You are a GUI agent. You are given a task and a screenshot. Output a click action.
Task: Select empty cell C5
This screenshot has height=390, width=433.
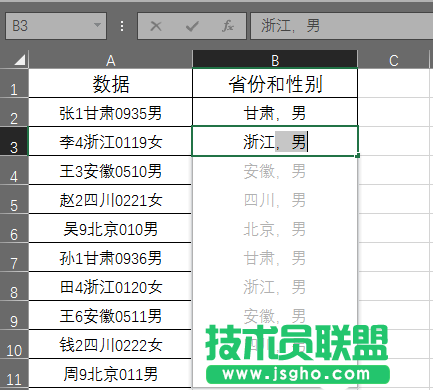[393, 199]
